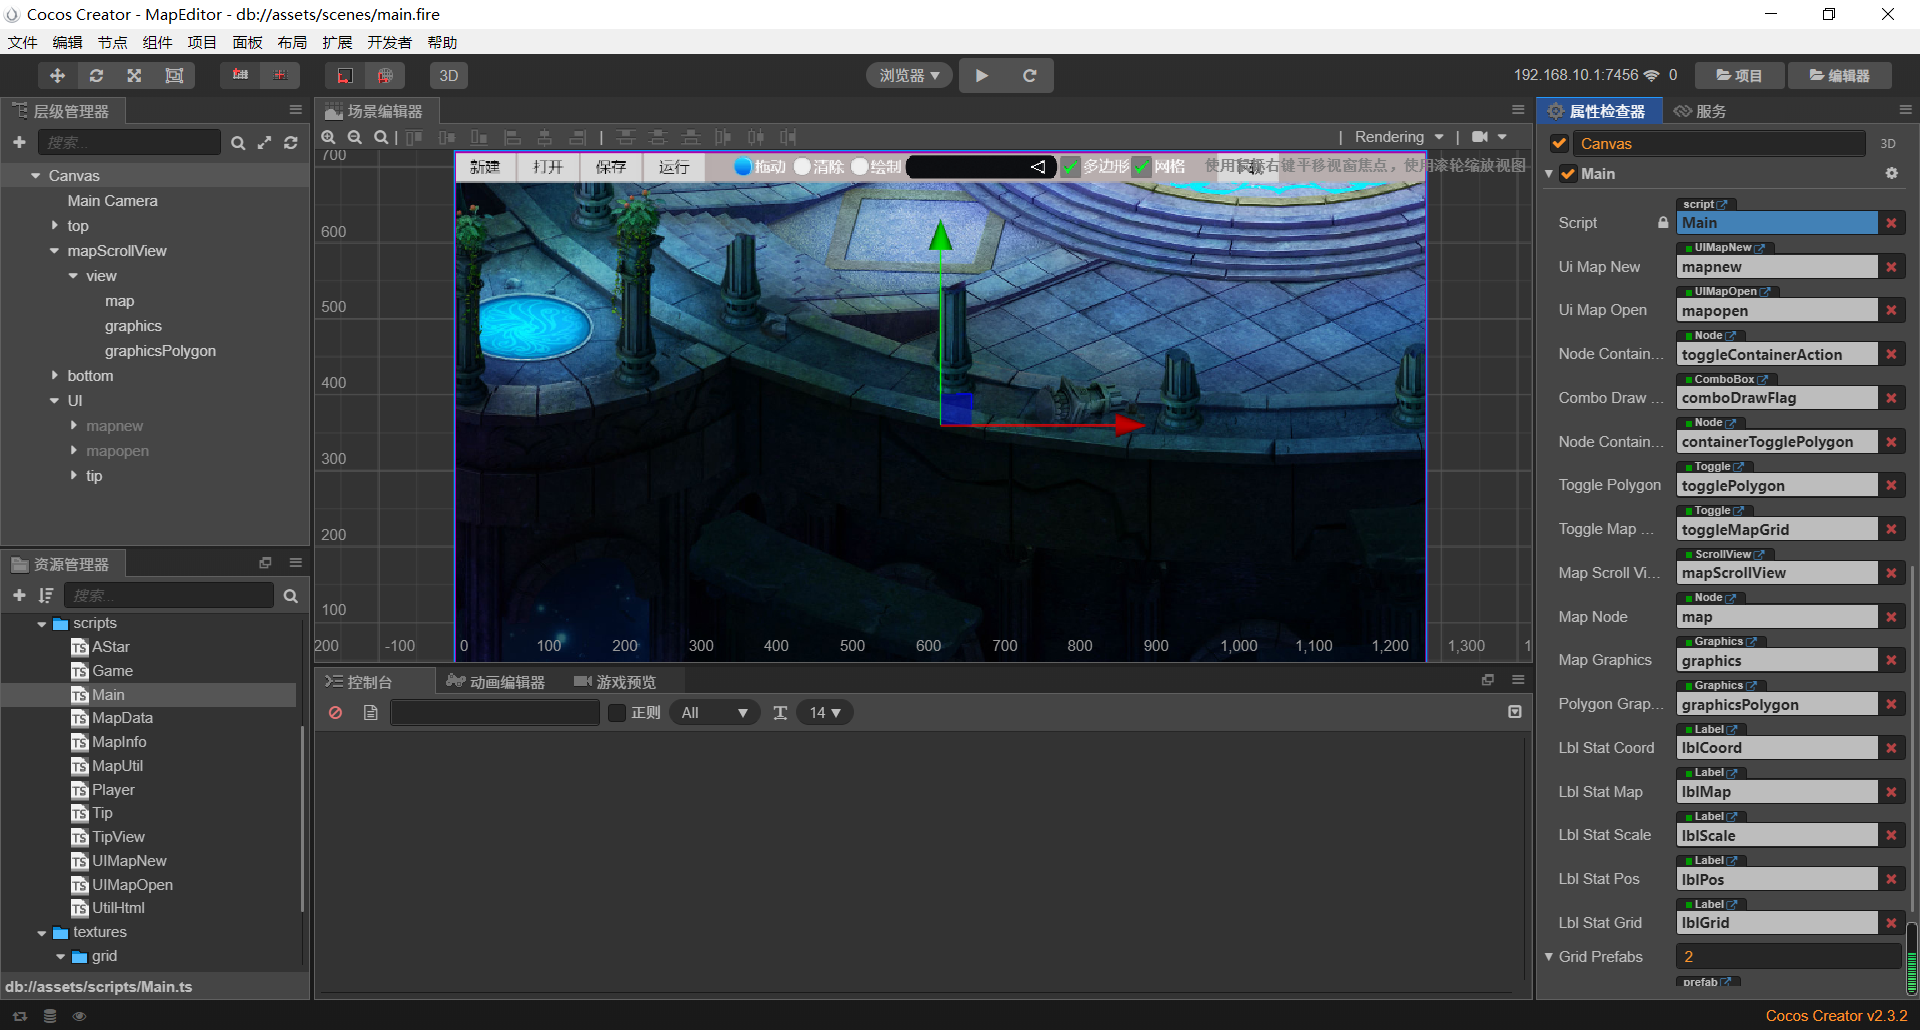Disable the Canvas node checkbox
Screen dimensions: 1920x1030
tap(1559, 143)
